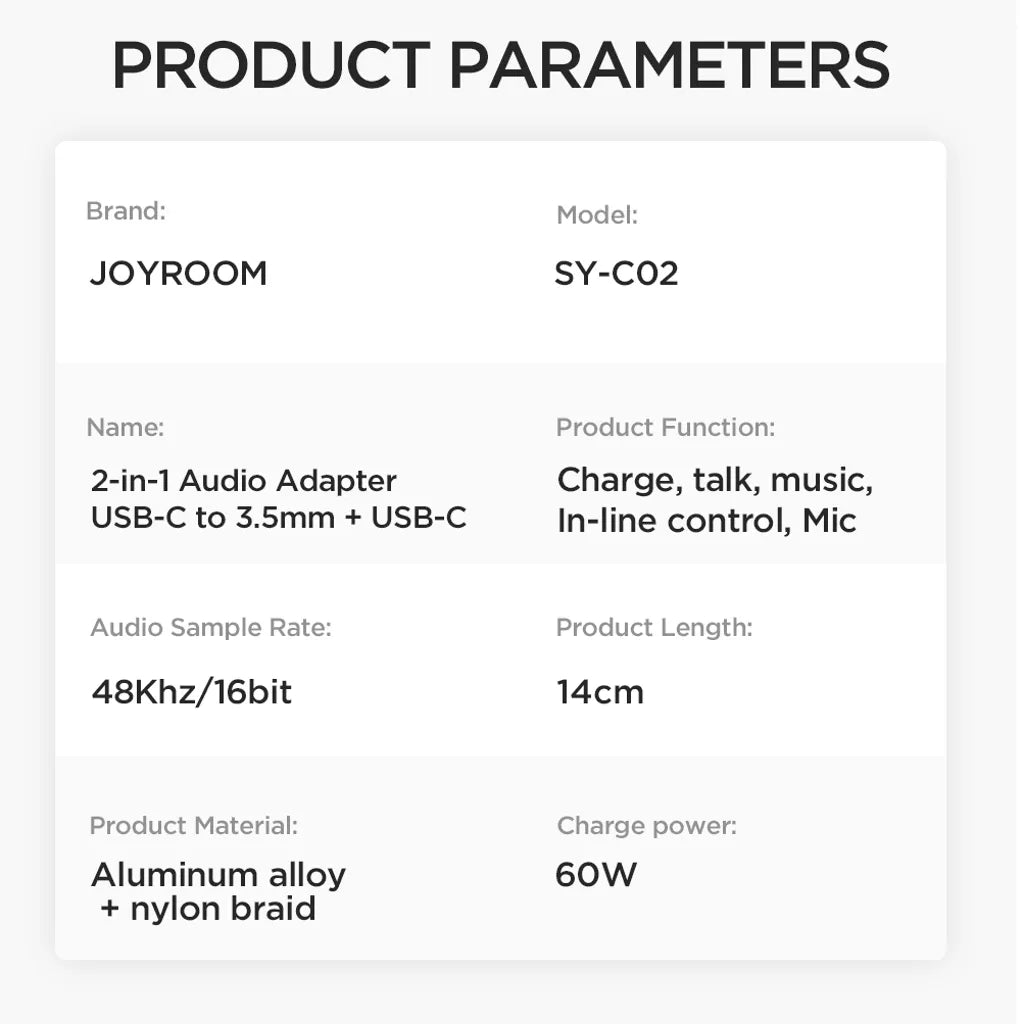Click the Name label

coord(125,428)
